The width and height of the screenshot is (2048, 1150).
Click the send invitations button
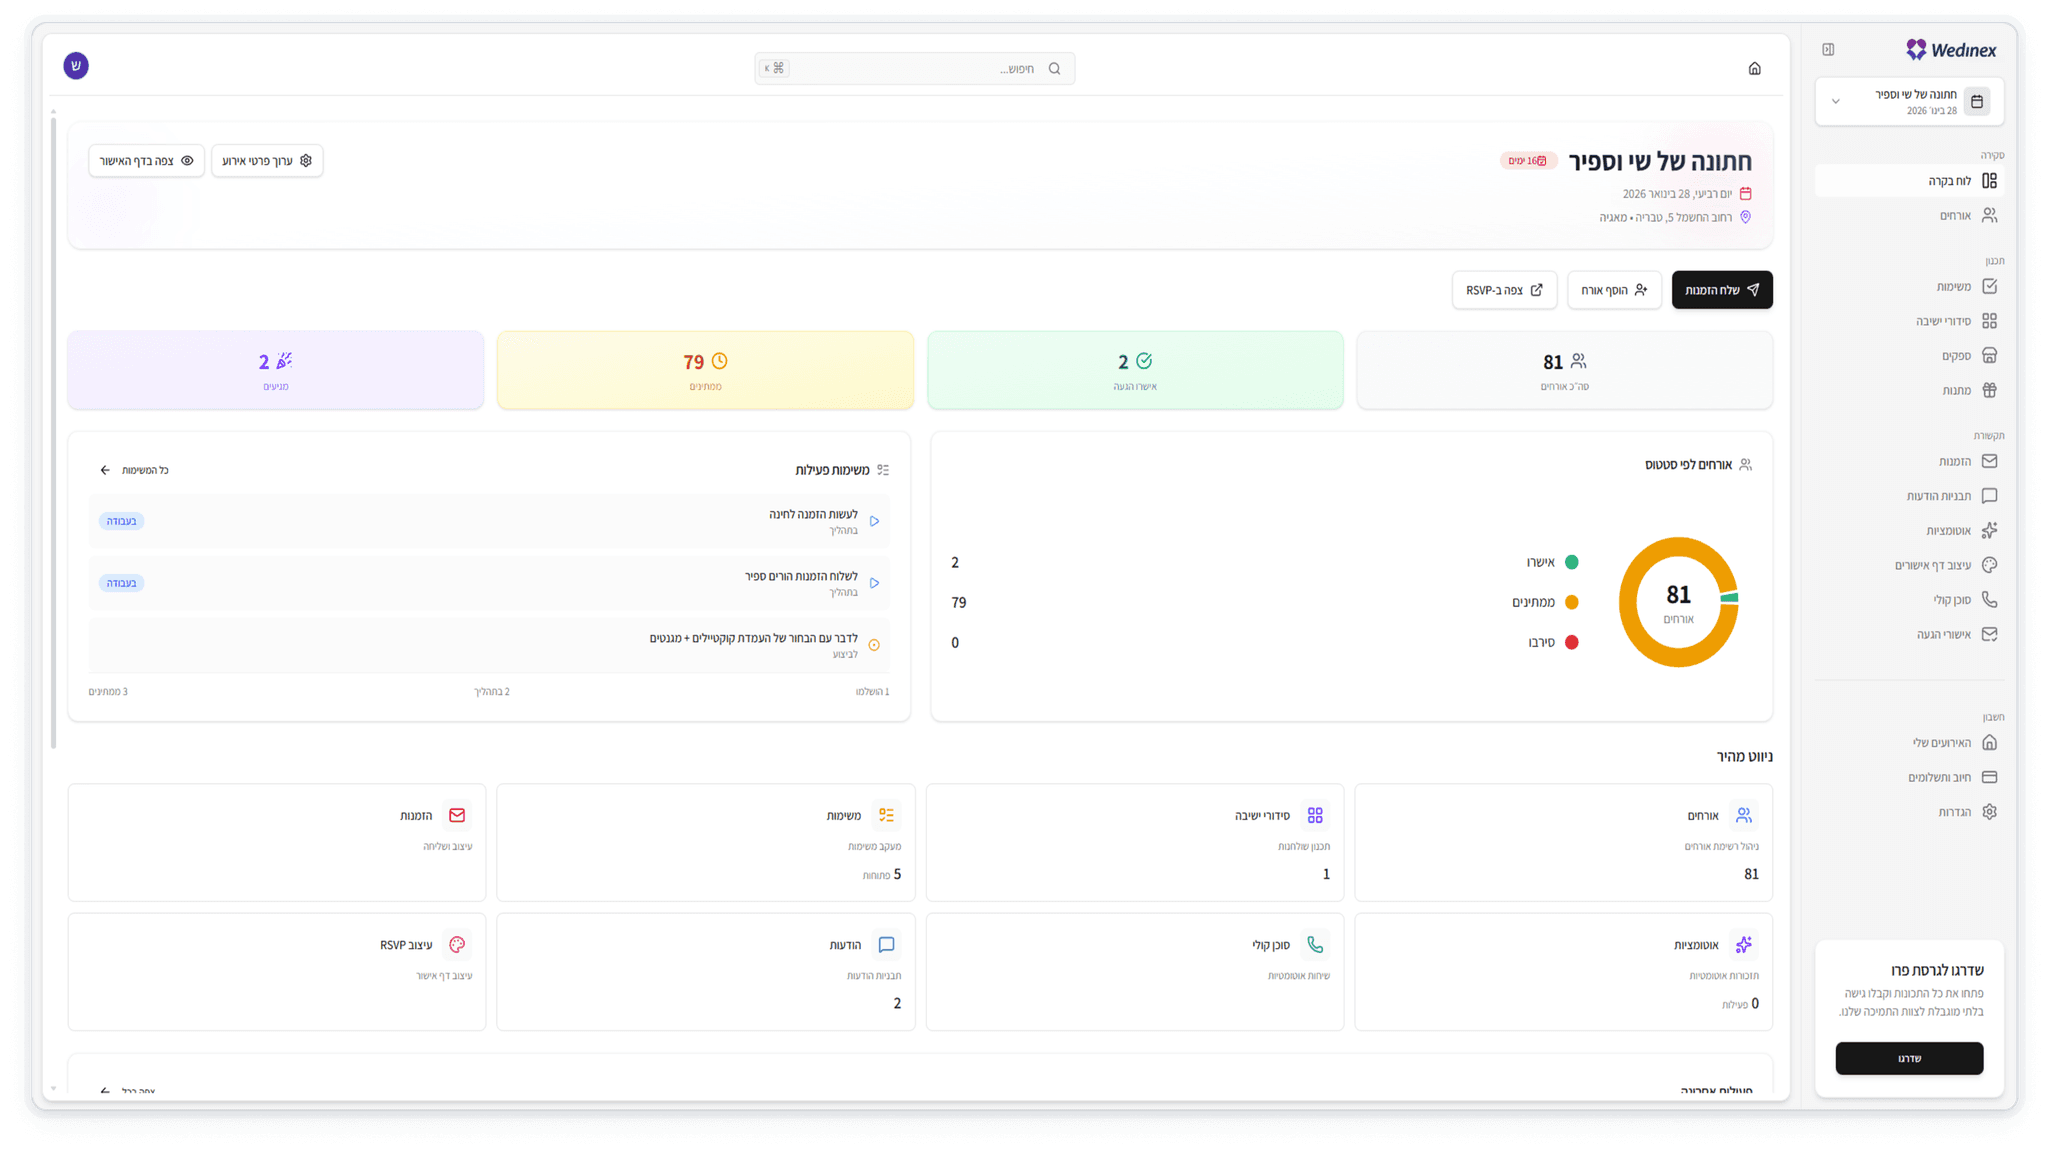[1722, 290]
